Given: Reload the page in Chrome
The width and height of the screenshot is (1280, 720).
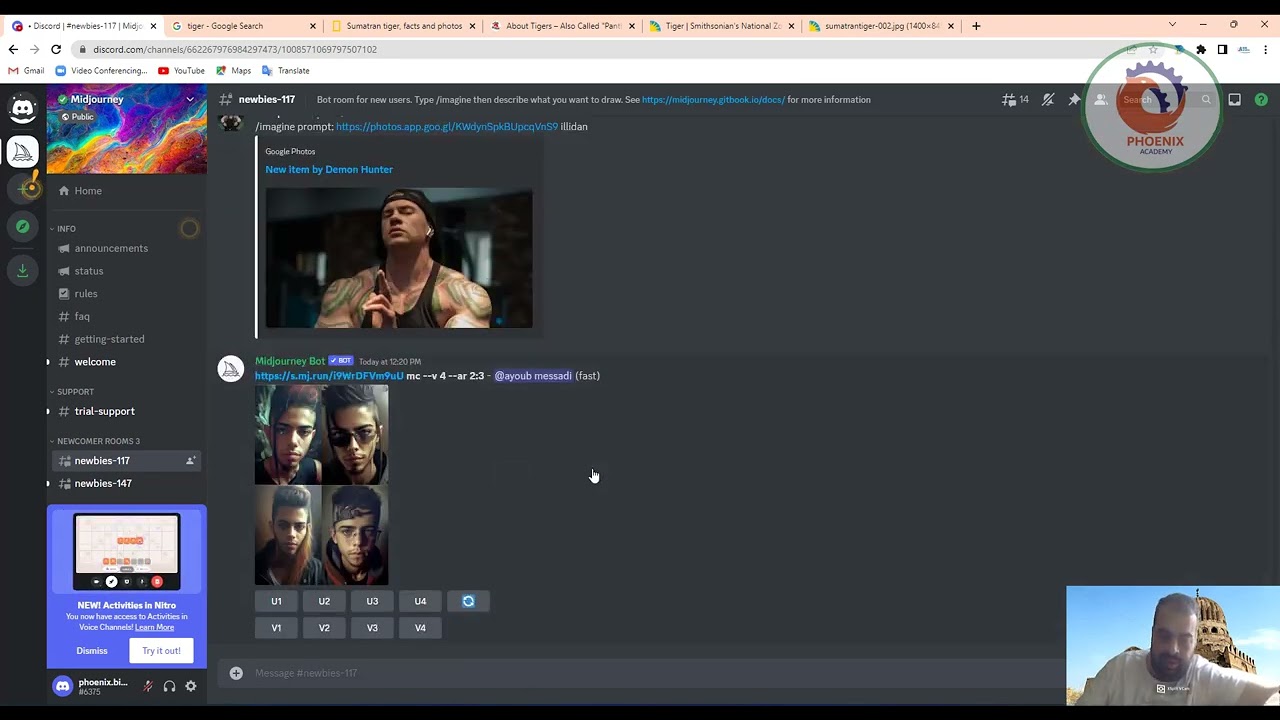Looking at the screenshot, I should click(56, 49).
